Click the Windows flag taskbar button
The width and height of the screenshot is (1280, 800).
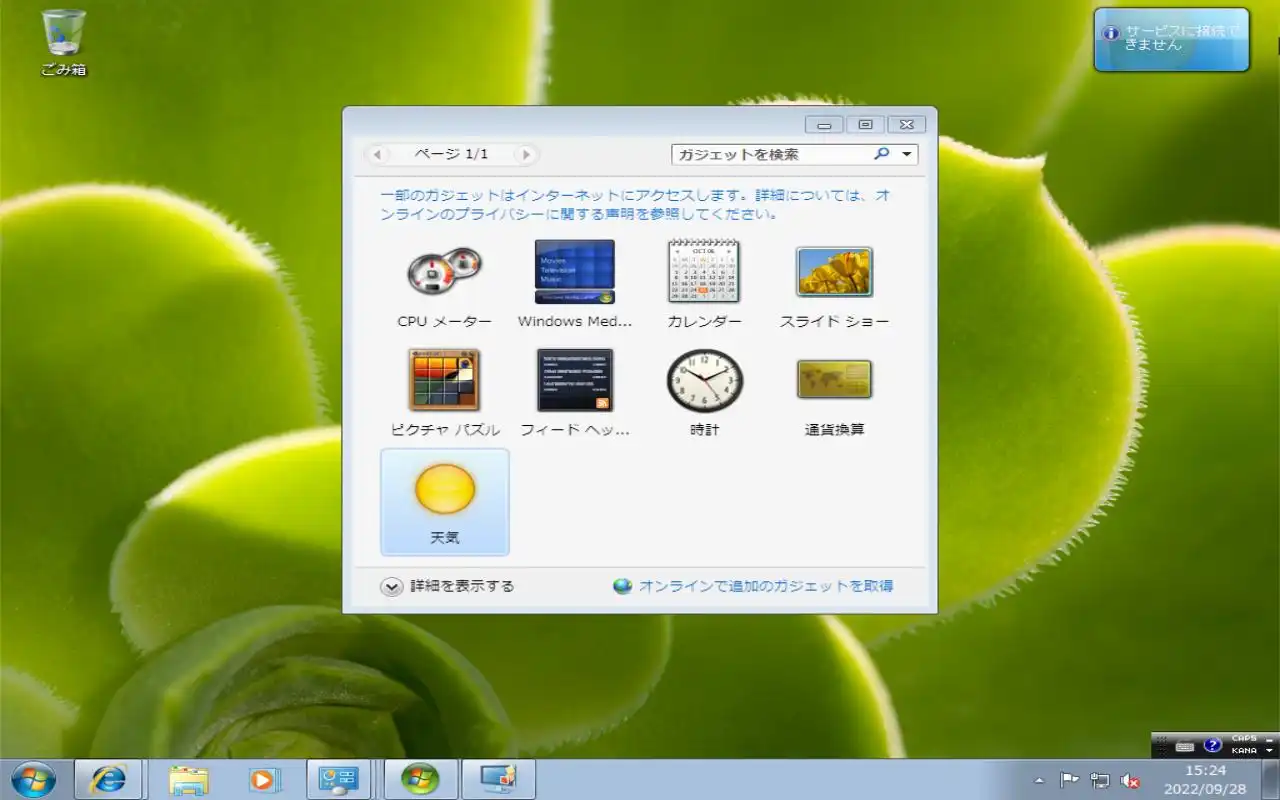pyautogui.click(x=420, y=779)
